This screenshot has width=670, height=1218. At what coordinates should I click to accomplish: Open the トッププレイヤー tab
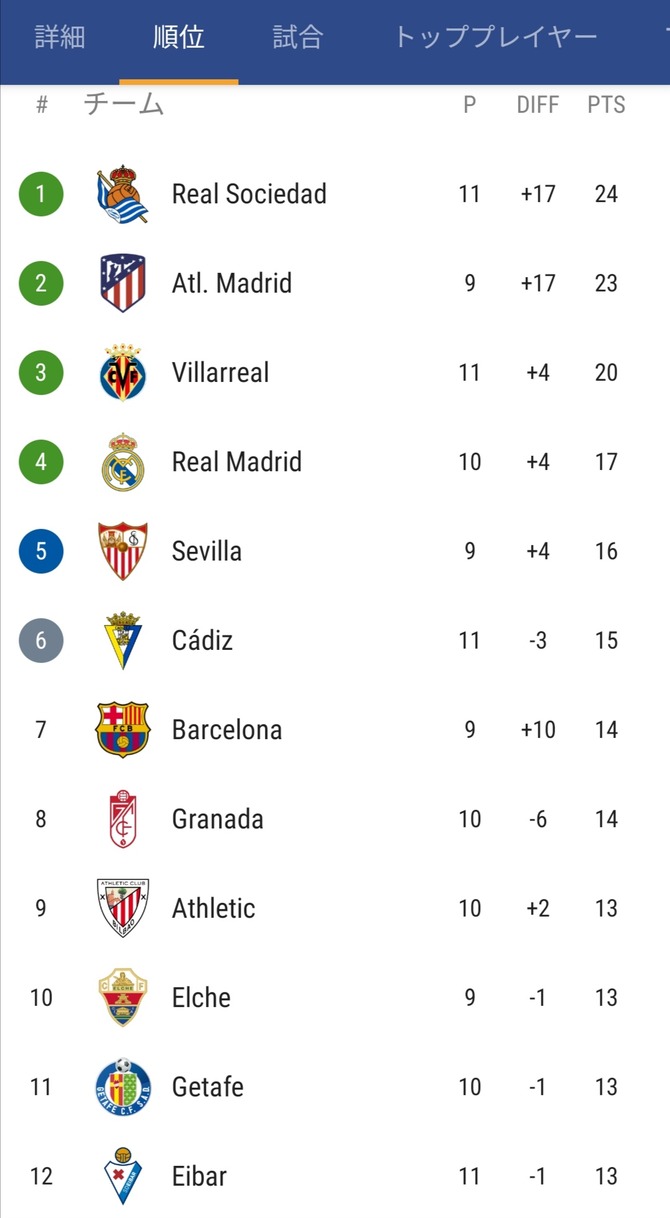(x=496, y=38)
